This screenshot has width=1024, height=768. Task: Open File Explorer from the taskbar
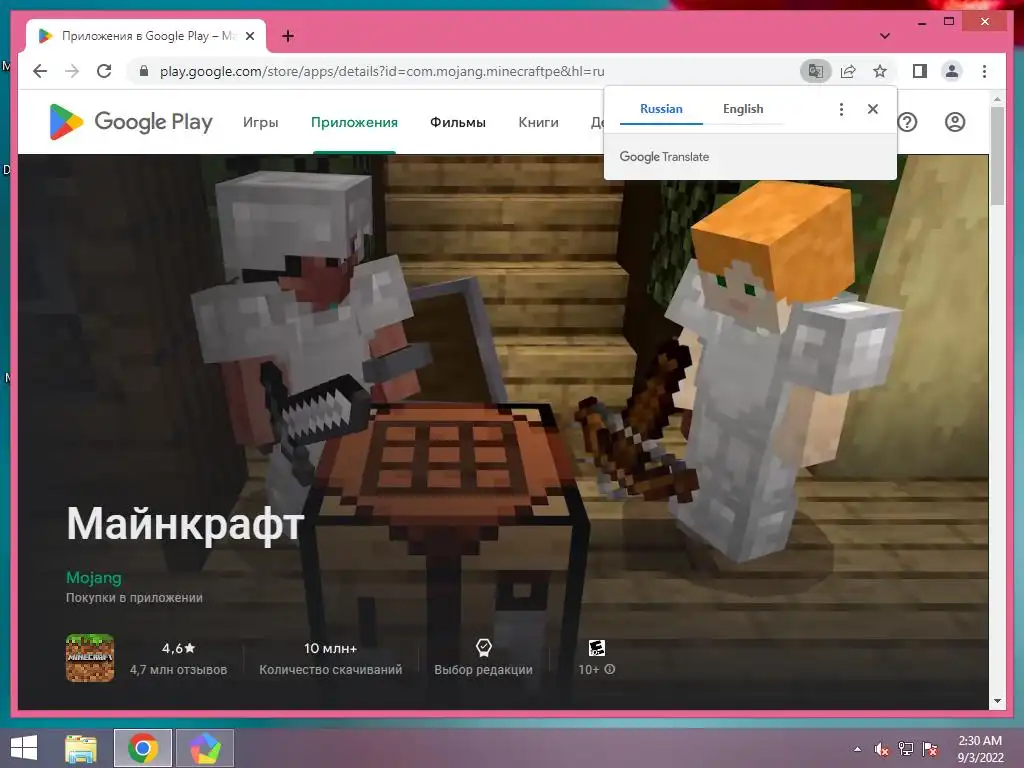click(80, 748)
